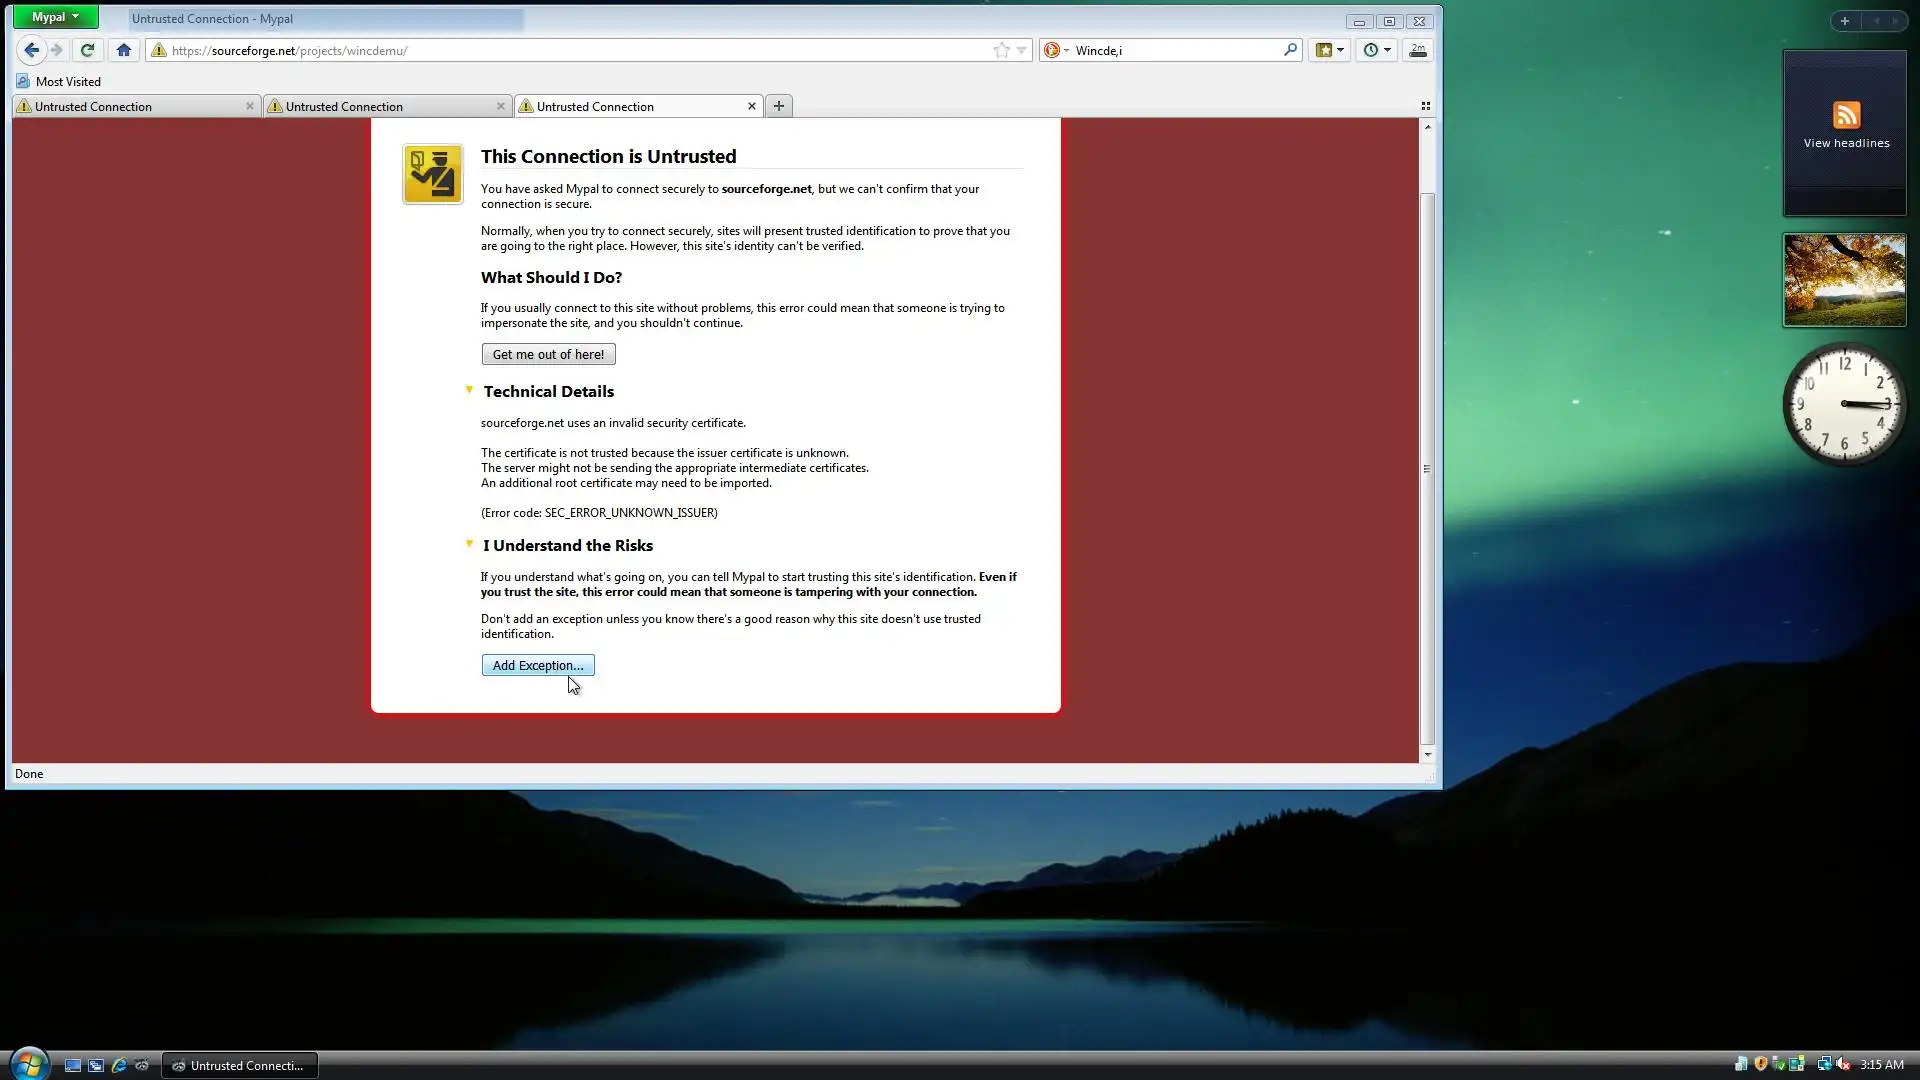Screen dimensions: 1920x1080
Task: Reload the current page
Action: point(88,50)
